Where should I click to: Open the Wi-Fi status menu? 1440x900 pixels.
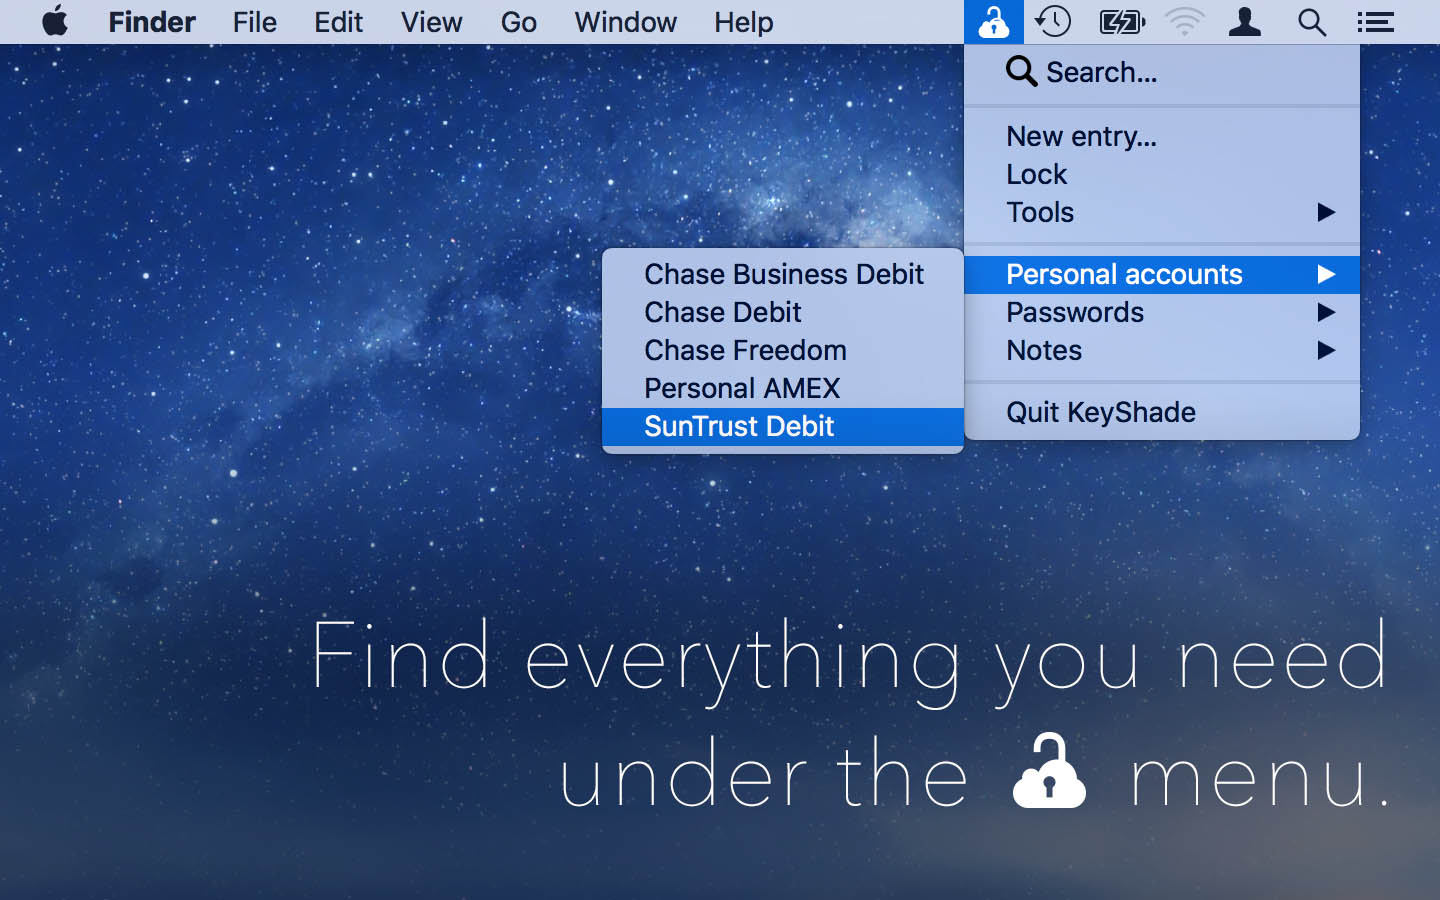tap(1184, 22)
